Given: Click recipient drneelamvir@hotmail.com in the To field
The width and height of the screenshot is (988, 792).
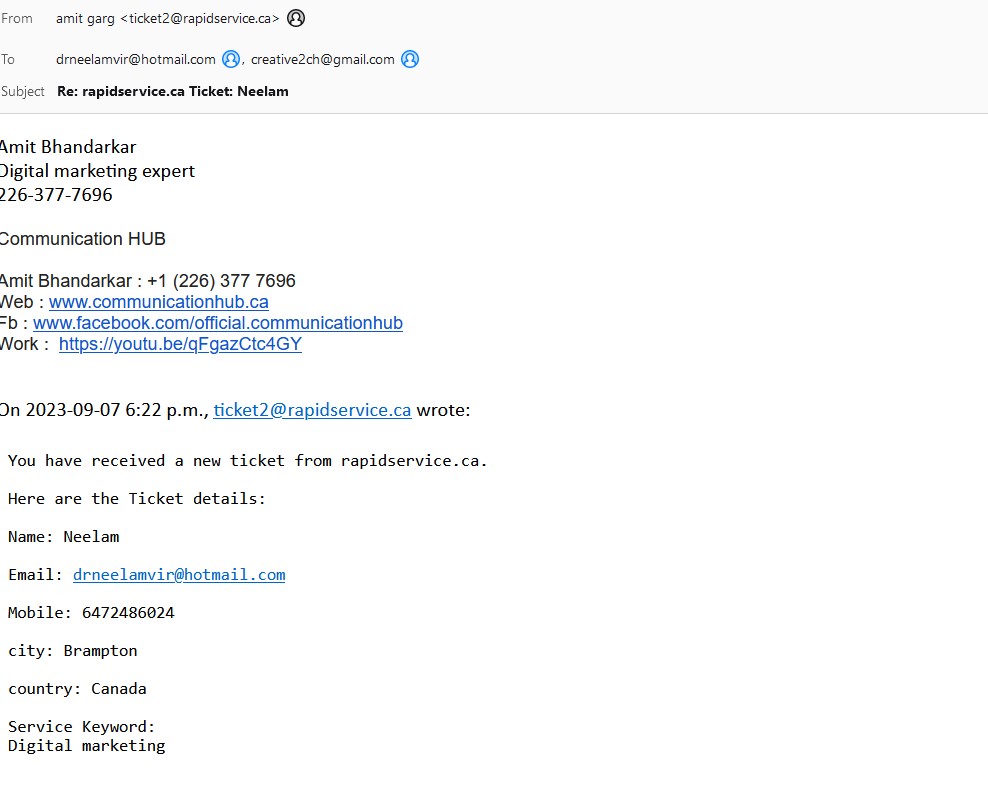Looking at the screenshot, I should (x=136, y=59).
